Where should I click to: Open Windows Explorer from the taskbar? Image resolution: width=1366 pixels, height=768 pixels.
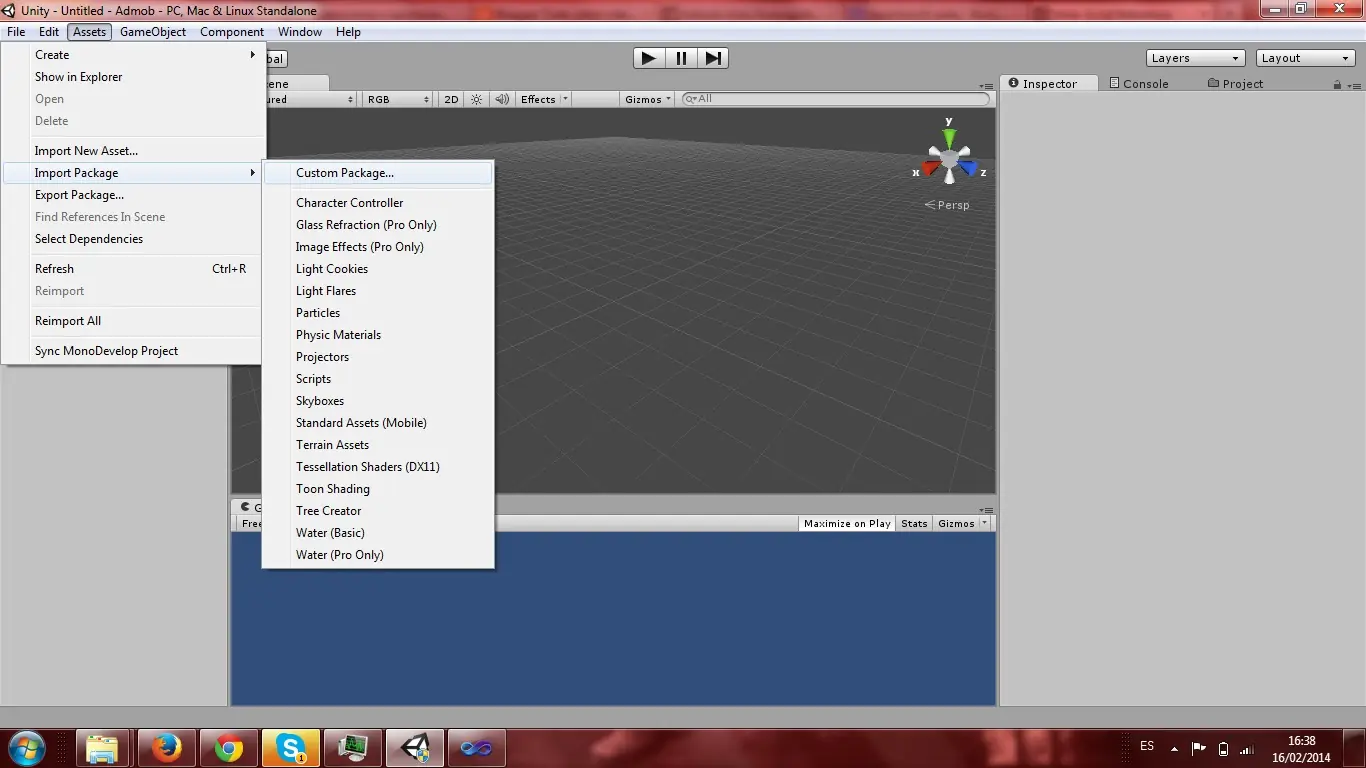(102, 748)
